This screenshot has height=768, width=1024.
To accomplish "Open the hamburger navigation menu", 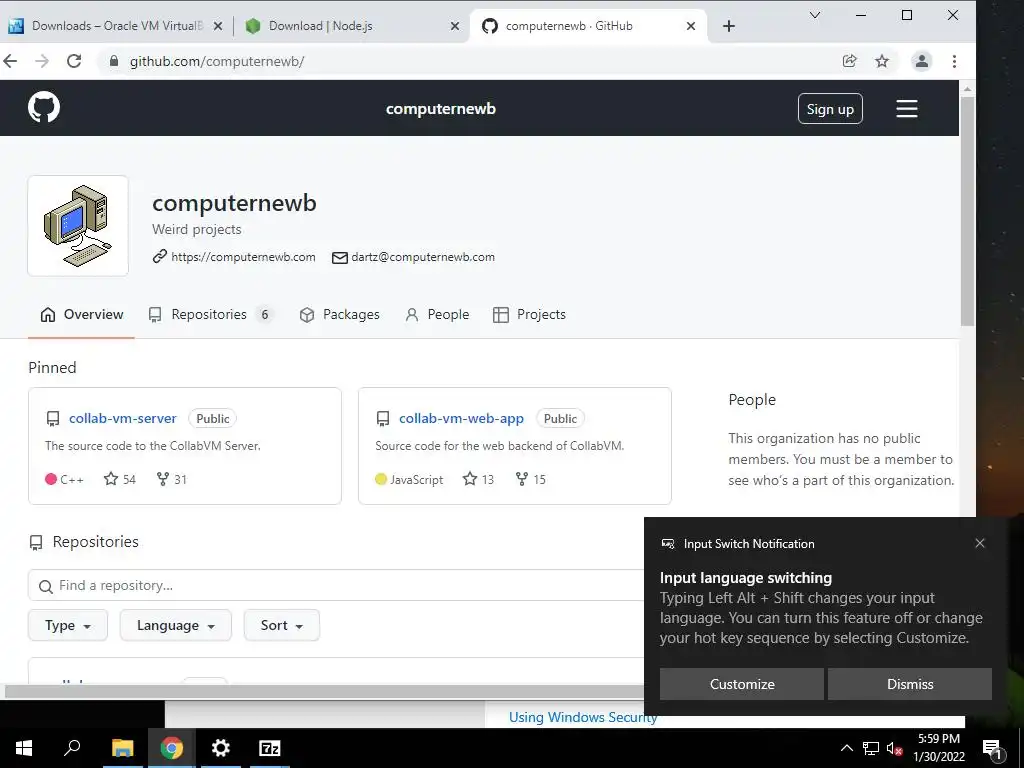I will 906,108.
